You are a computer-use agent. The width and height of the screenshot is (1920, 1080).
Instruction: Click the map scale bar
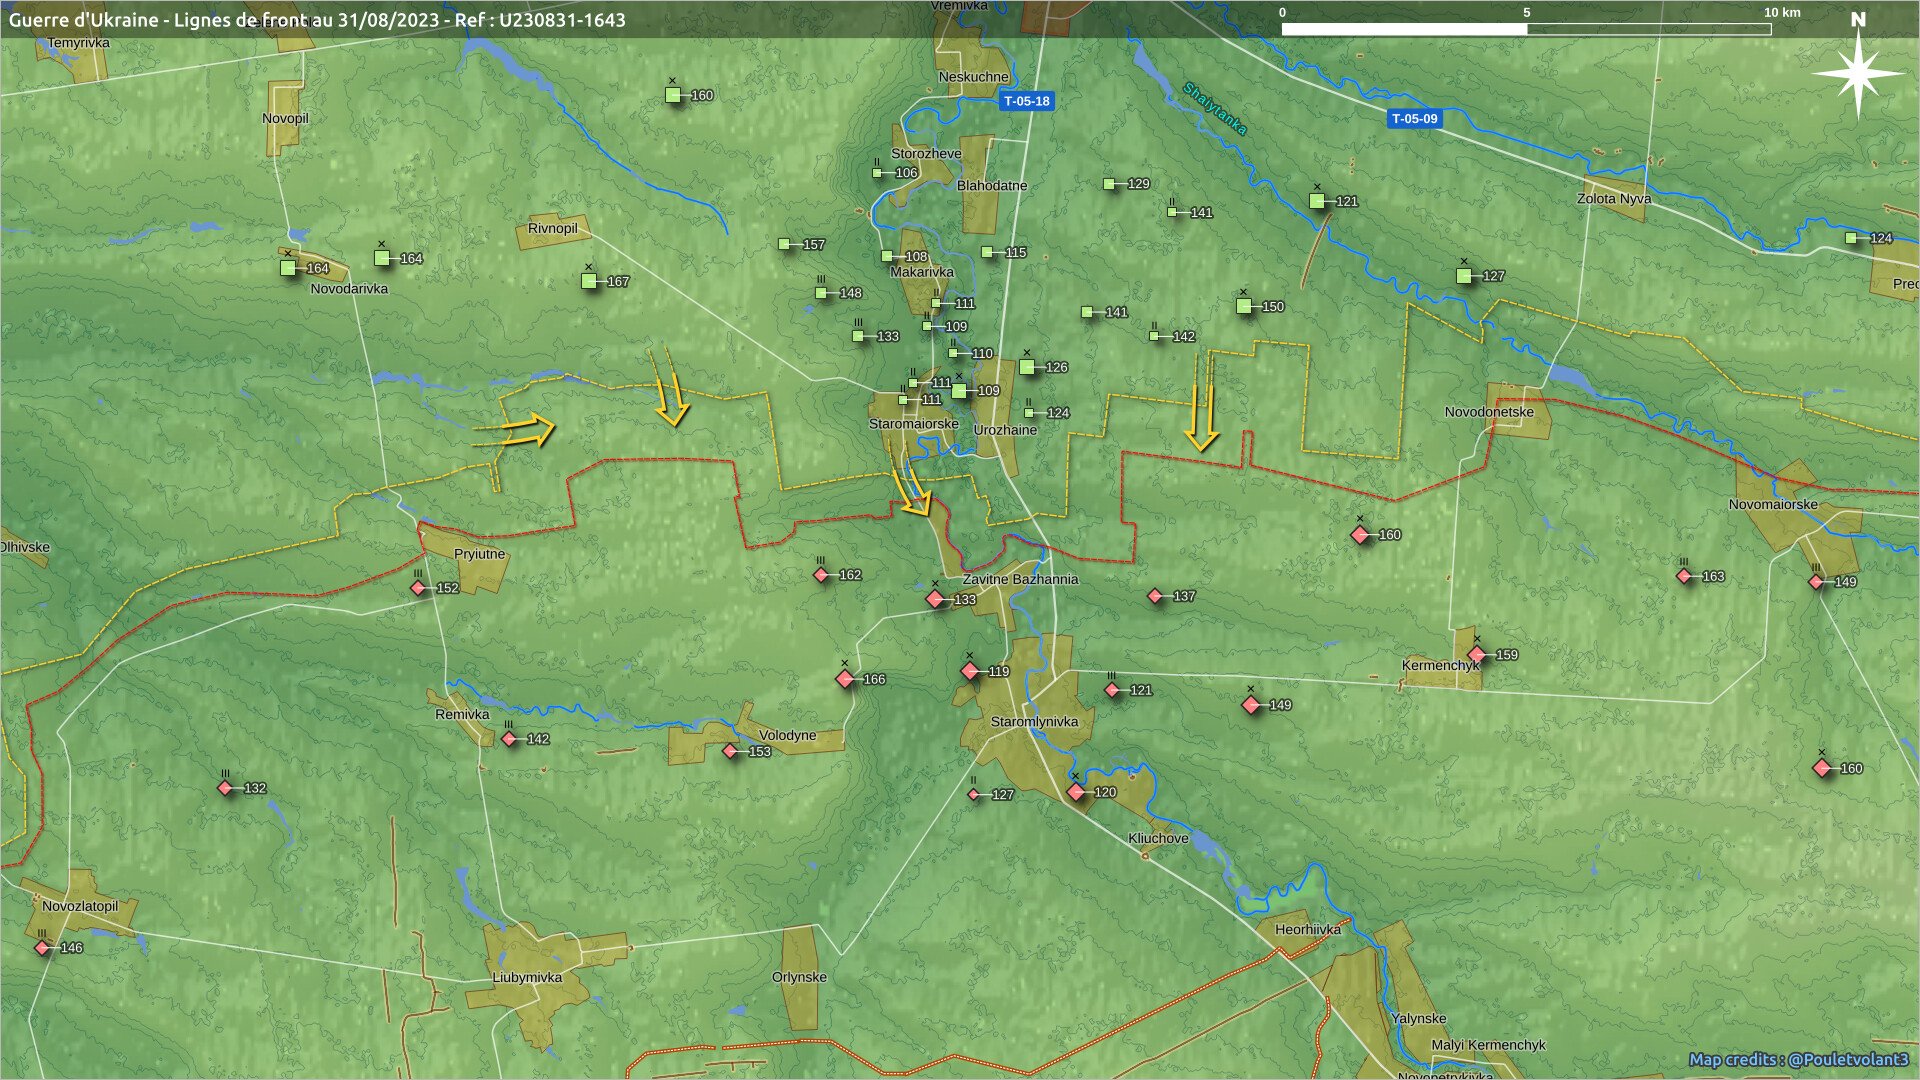(1526, 28)
